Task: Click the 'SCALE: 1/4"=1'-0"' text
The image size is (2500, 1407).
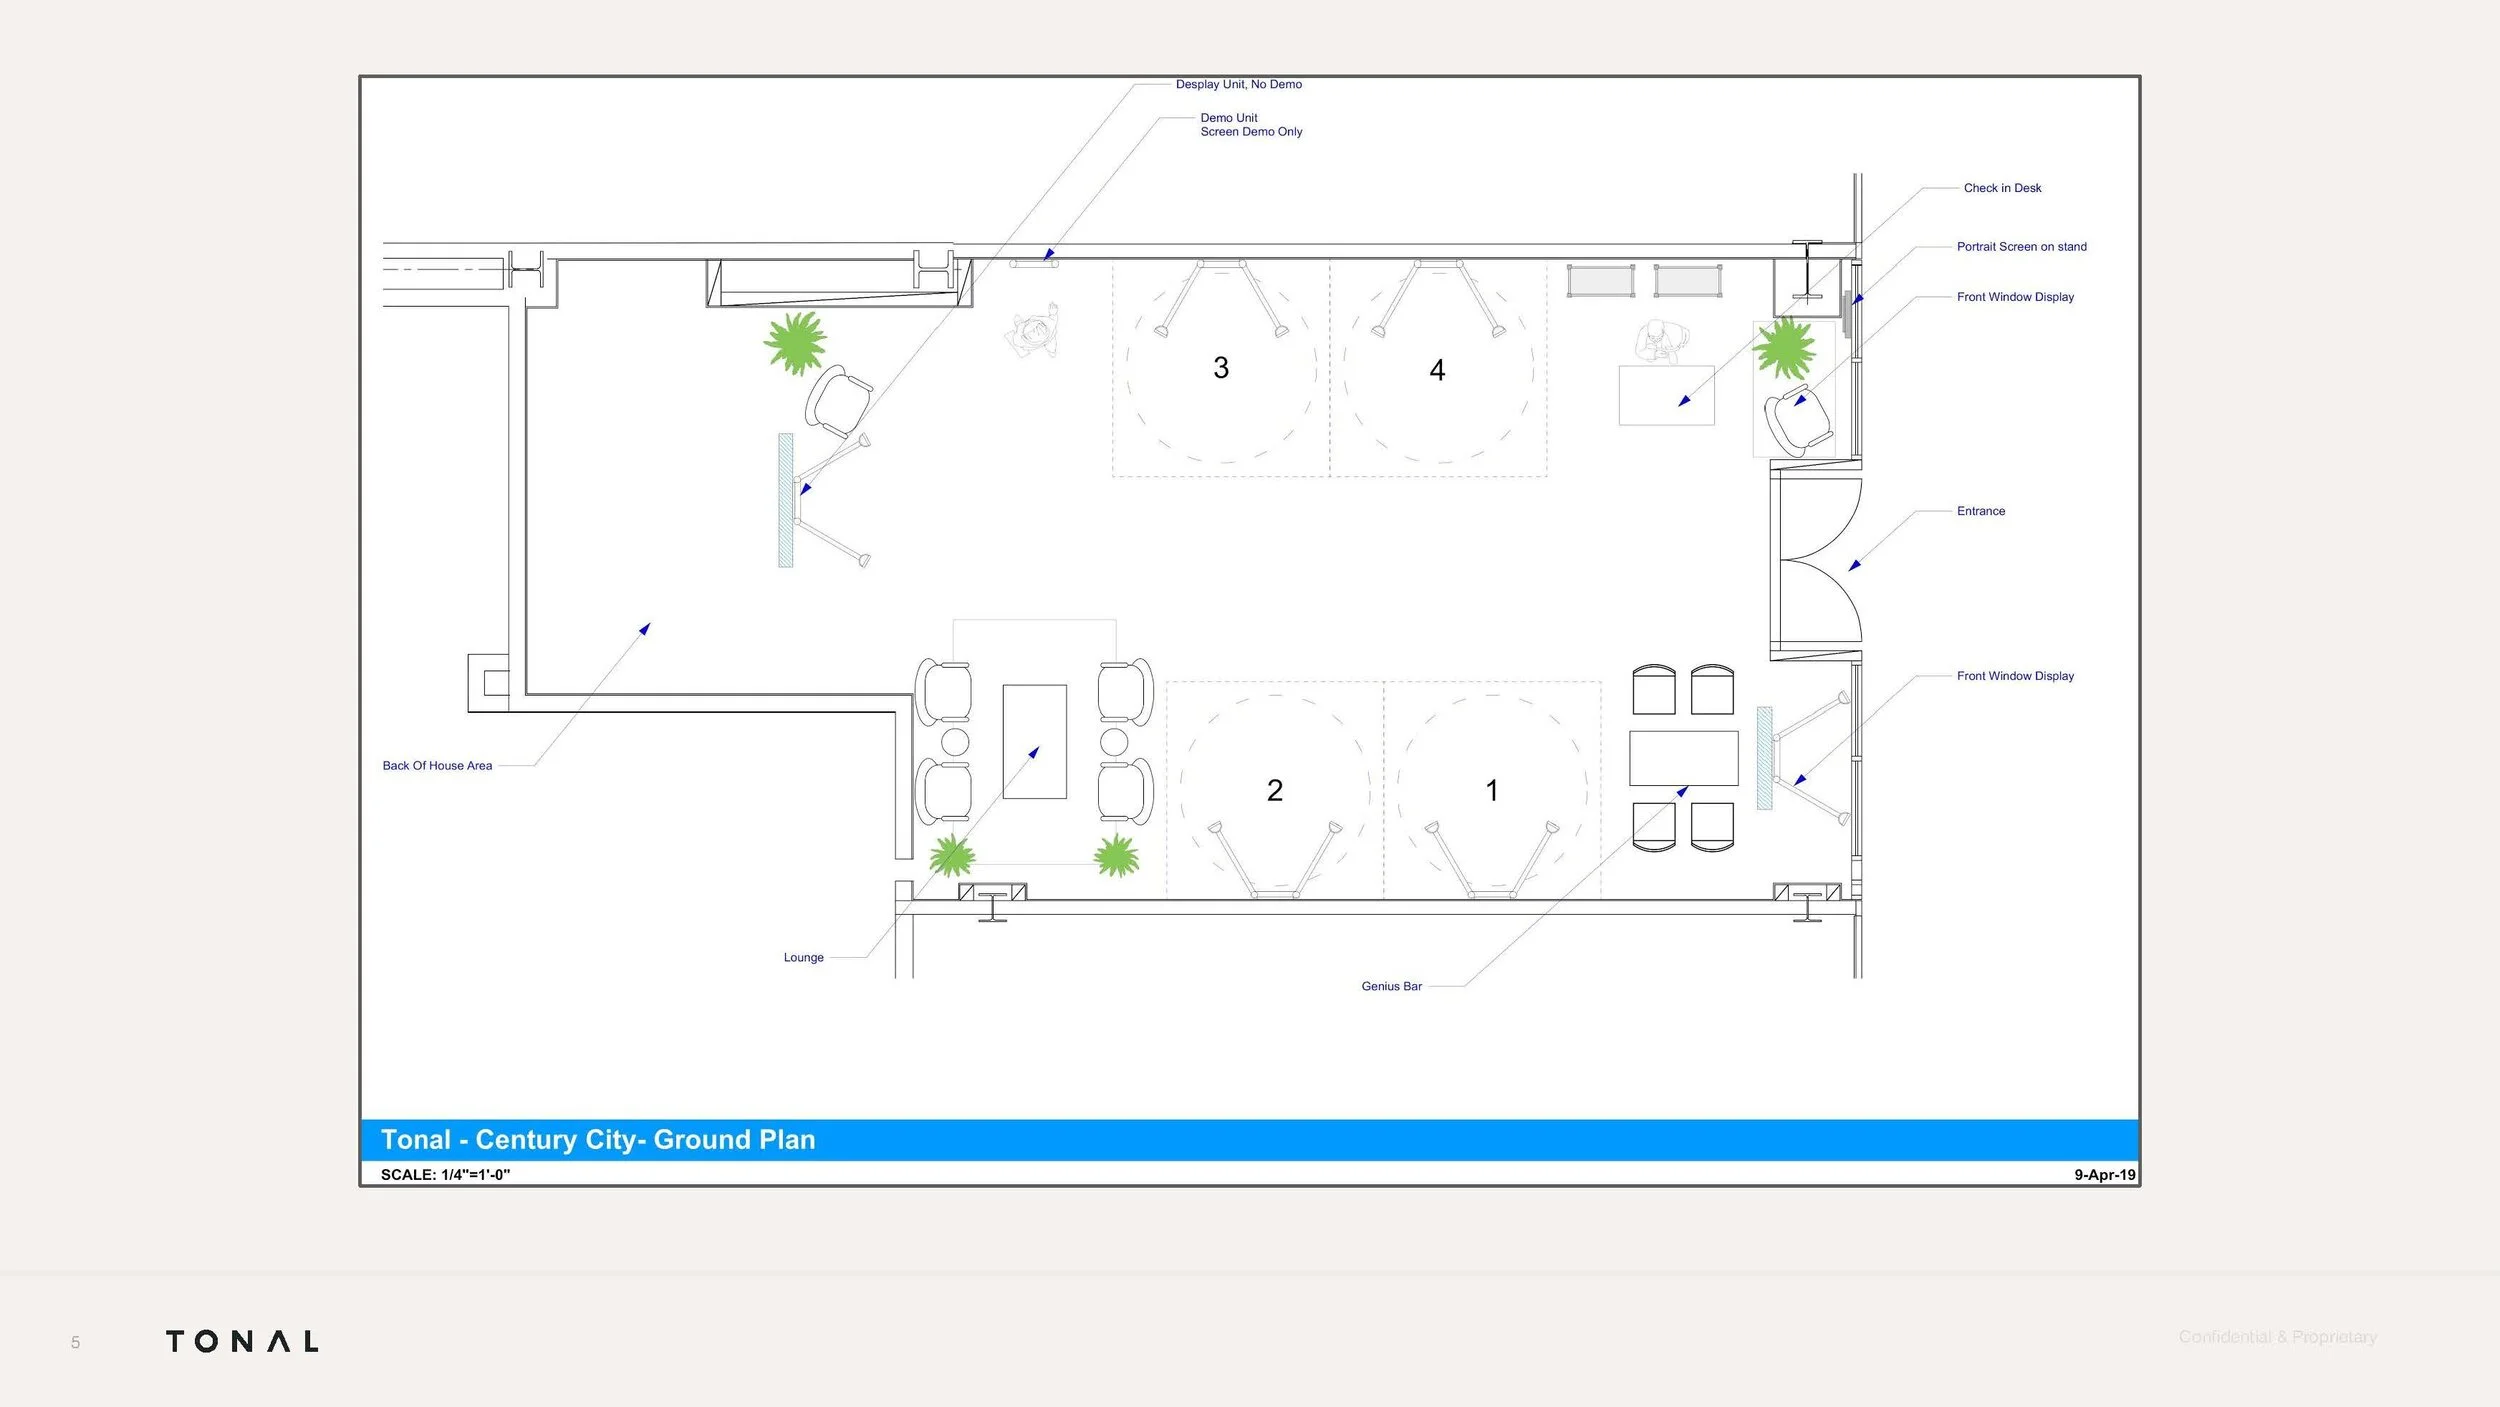Action: coord(445,1175)
